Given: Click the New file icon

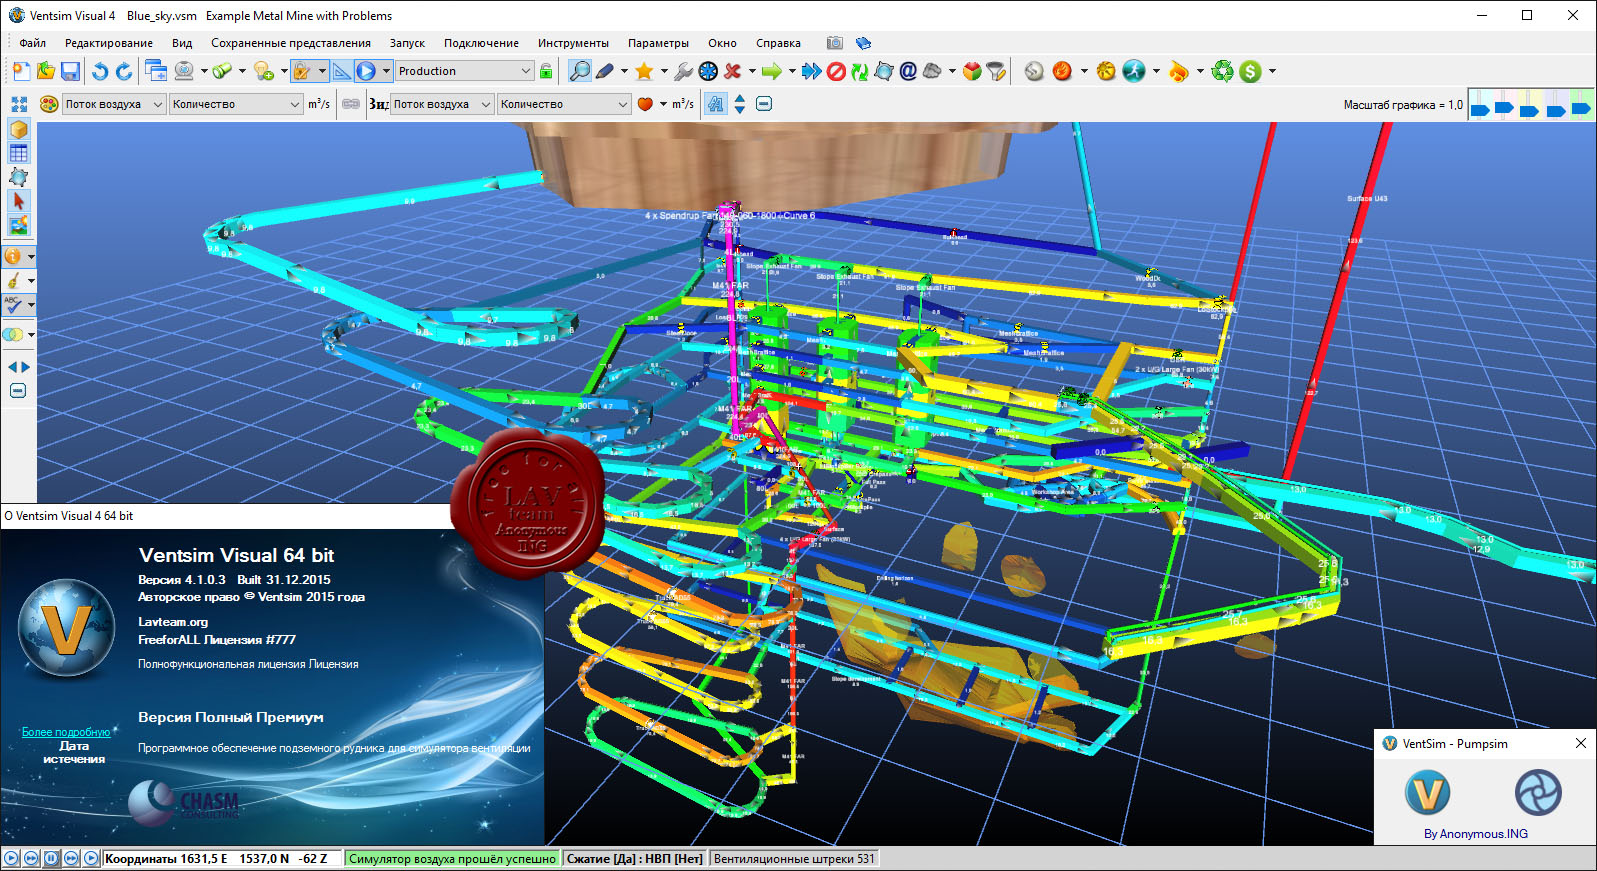Looking at the screenshot, I should click(x=21, y=71).
